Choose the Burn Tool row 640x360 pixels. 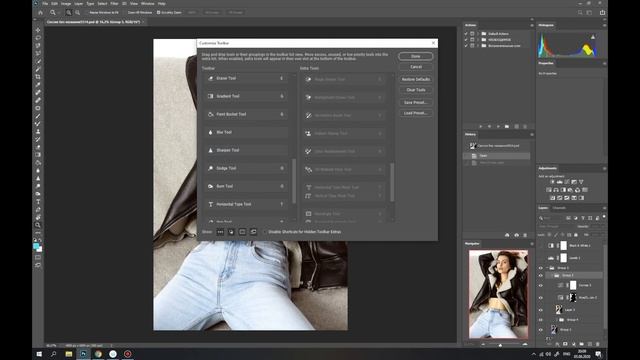pos(246,186)
